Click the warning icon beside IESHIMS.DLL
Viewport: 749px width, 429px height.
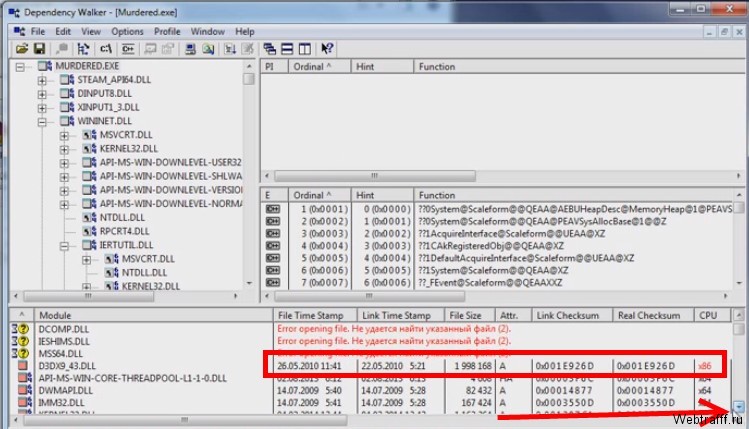21,341
